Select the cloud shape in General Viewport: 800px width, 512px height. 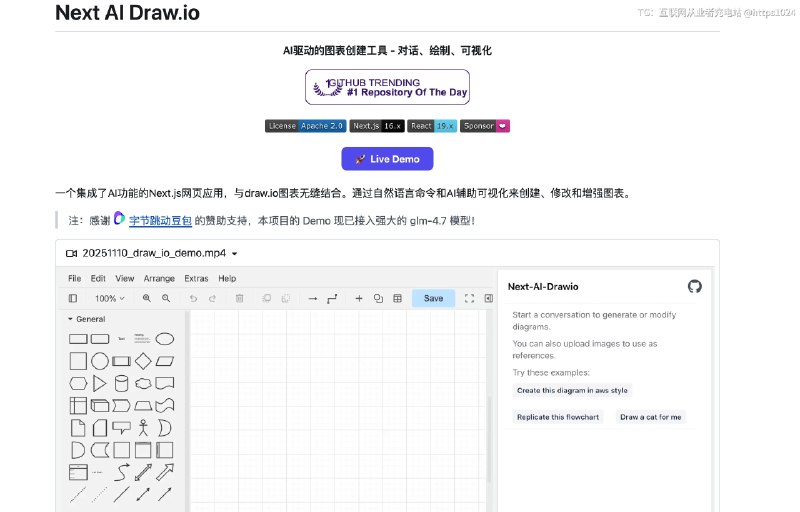click(x=143, y=383)
